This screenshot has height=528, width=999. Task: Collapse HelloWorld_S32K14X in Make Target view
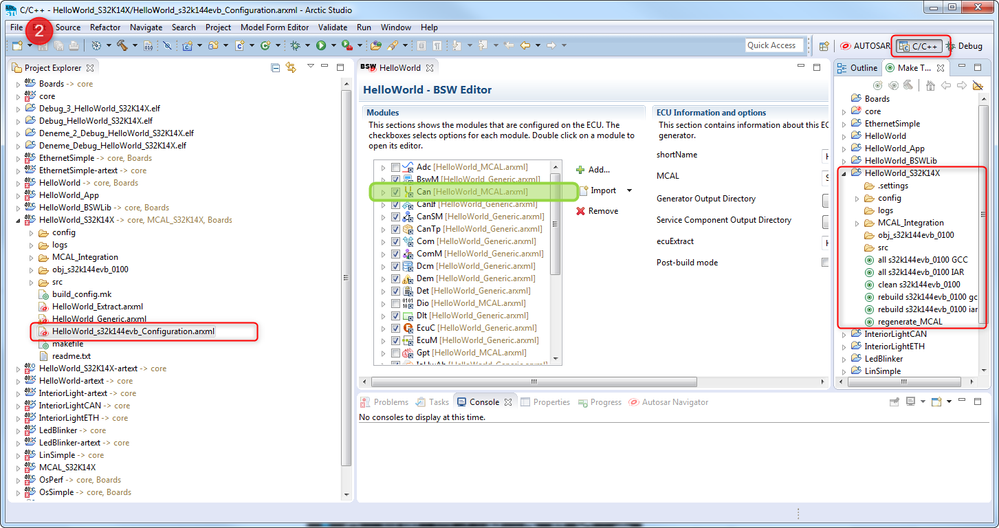pos(844,173)
